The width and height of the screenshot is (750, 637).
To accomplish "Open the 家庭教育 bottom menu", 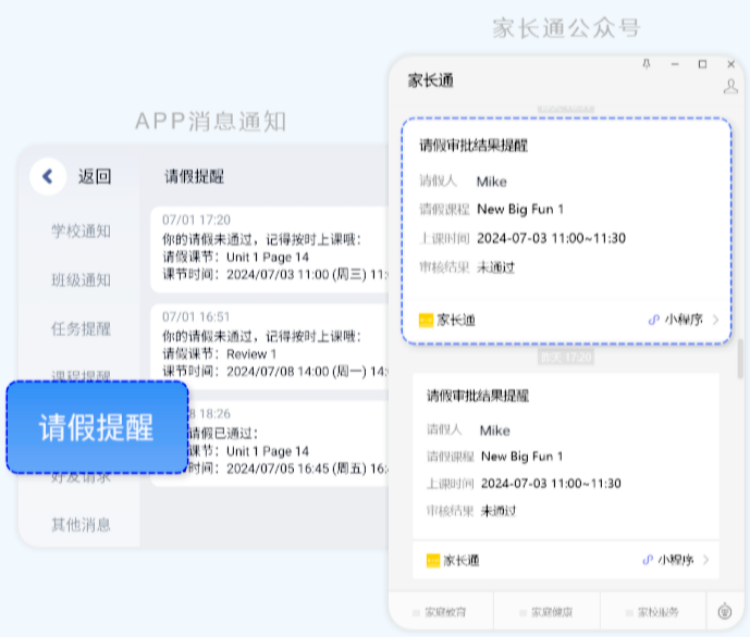I will tap(440, 612).
